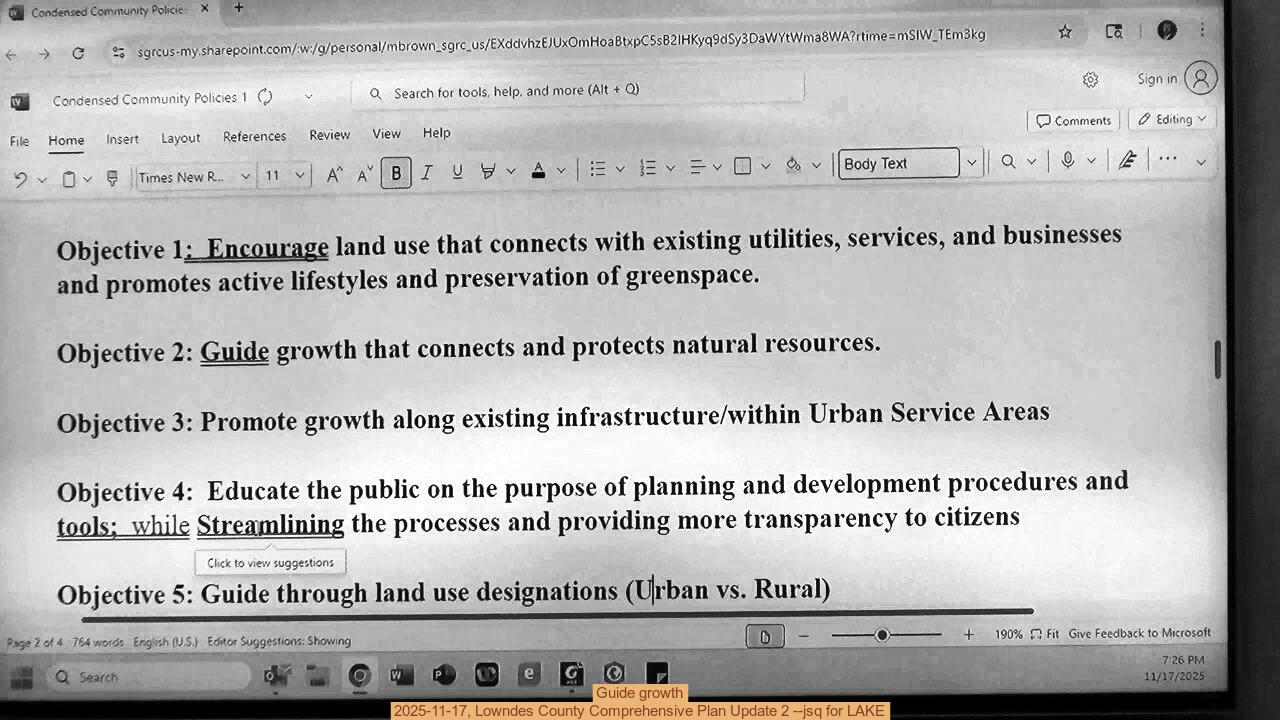Toggle the bulleted list
1280x720 pixels.
click(597, 167)
